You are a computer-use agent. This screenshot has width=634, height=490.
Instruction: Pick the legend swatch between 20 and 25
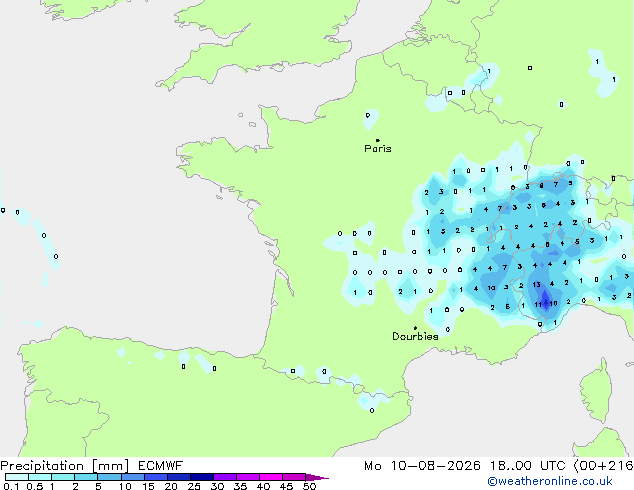[179, 477]
